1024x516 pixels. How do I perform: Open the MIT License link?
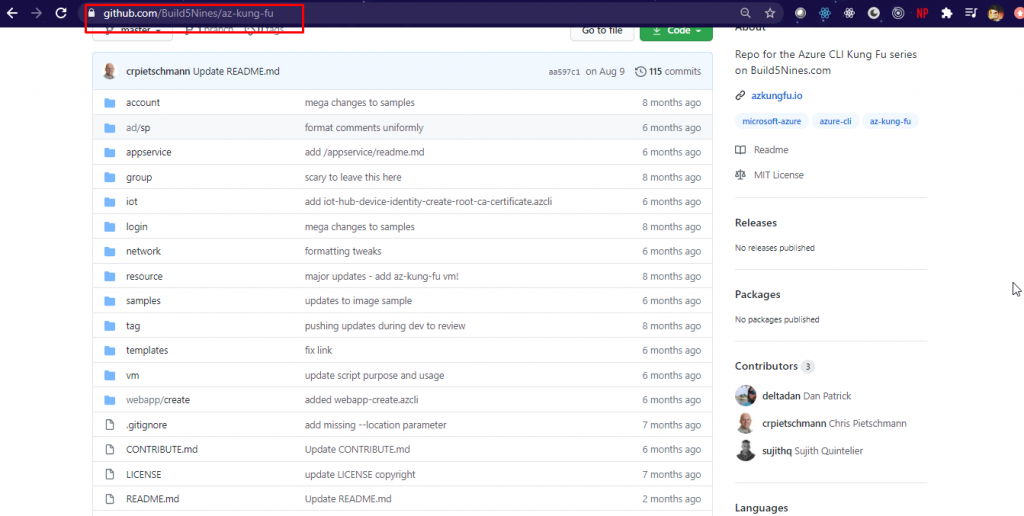pos(778,174)
